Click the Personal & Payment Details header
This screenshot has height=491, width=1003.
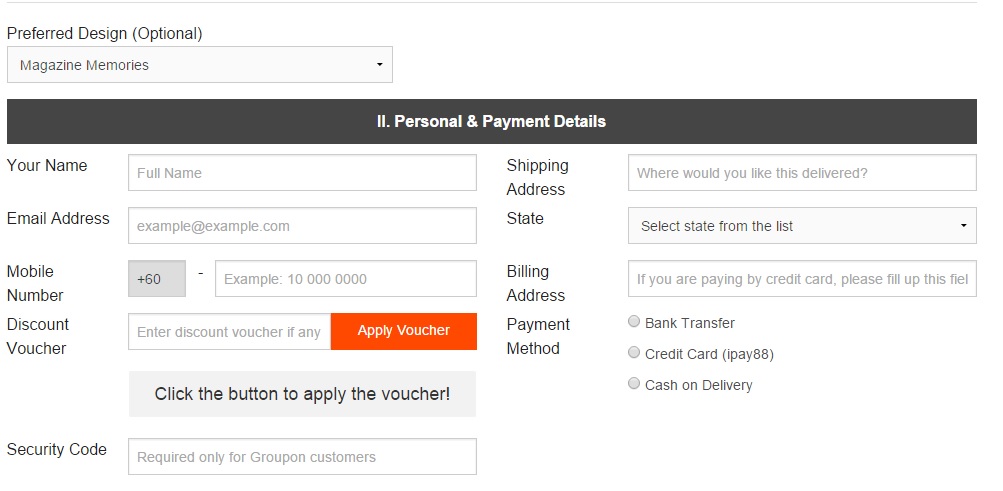click(x=491, y=122)
